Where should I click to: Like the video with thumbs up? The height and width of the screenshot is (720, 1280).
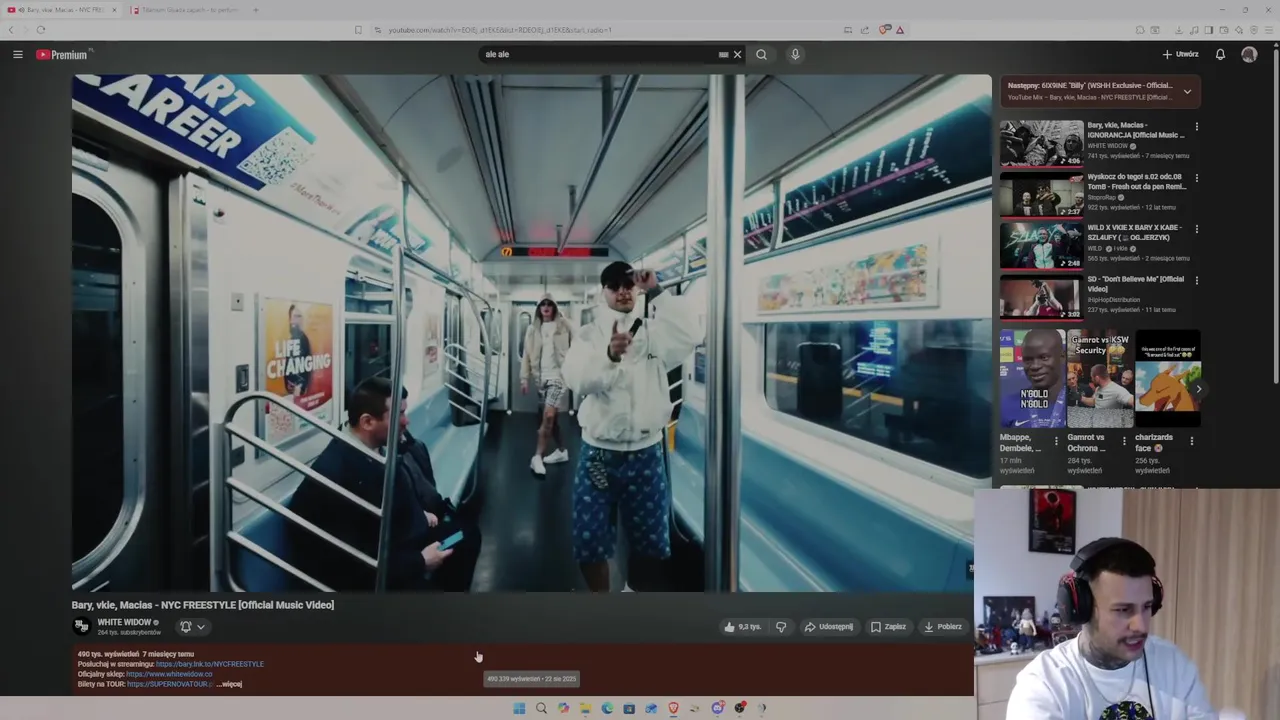coord(743,627)
